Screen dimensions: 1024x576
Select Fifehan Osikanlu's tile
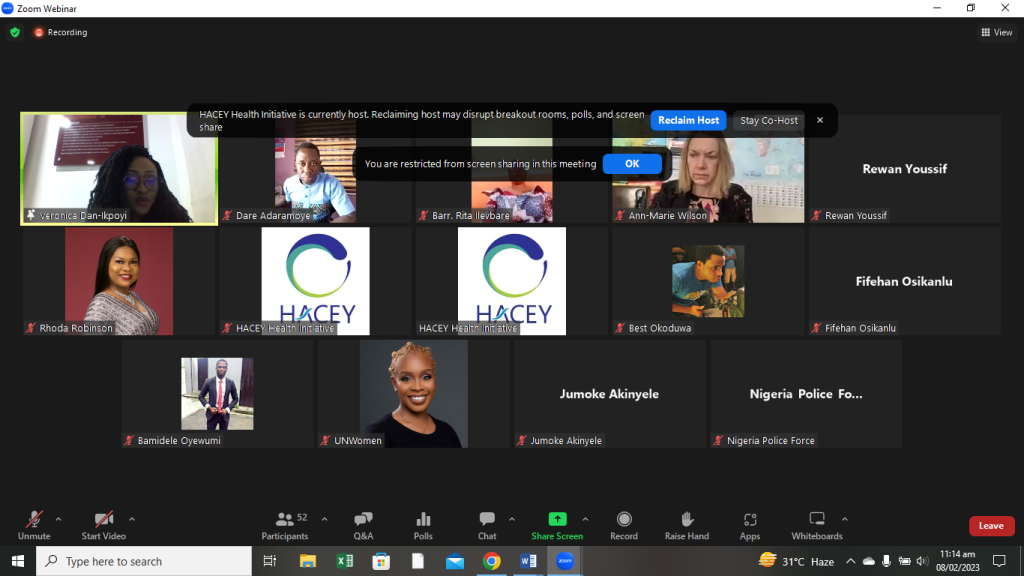[x=904, y=281]
